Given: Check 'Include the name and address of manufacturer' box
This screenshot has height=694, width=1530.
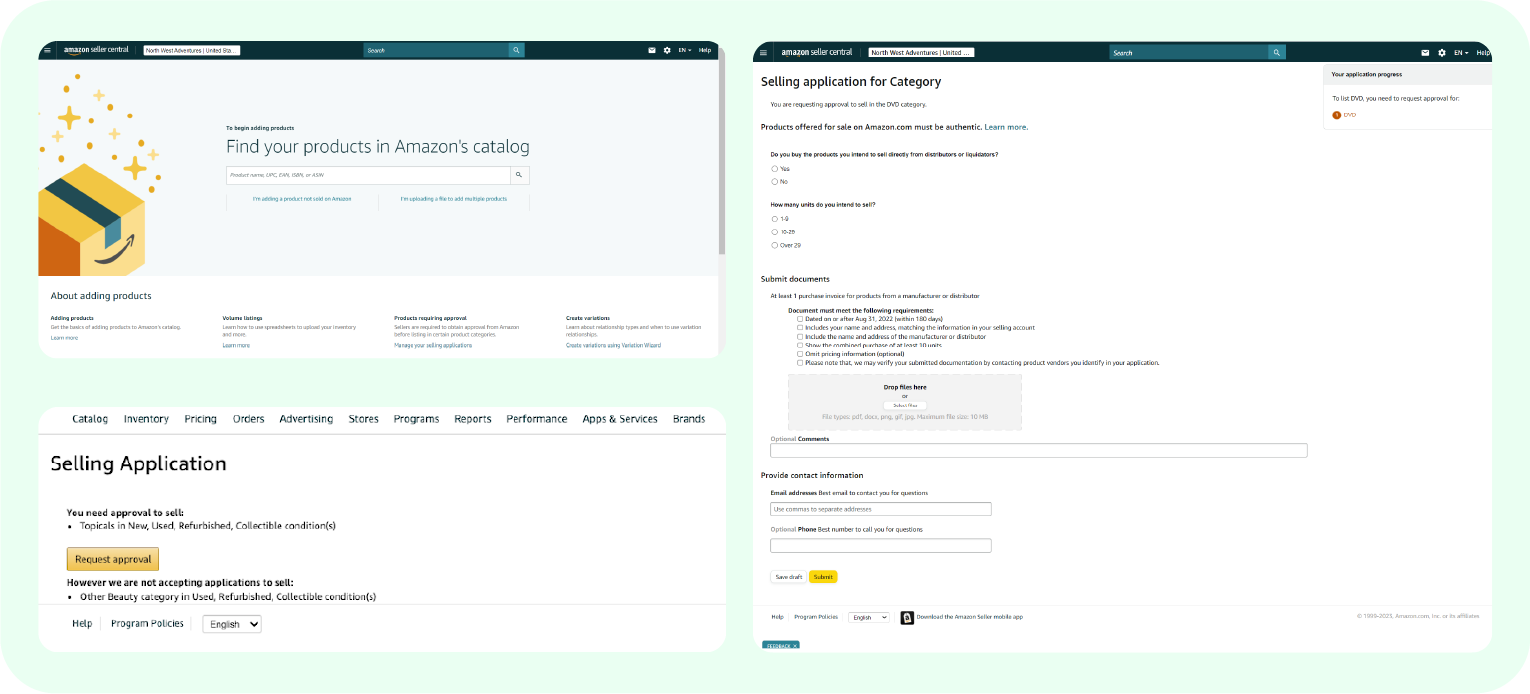Looking at the screenshot, I should click(800, 336).
